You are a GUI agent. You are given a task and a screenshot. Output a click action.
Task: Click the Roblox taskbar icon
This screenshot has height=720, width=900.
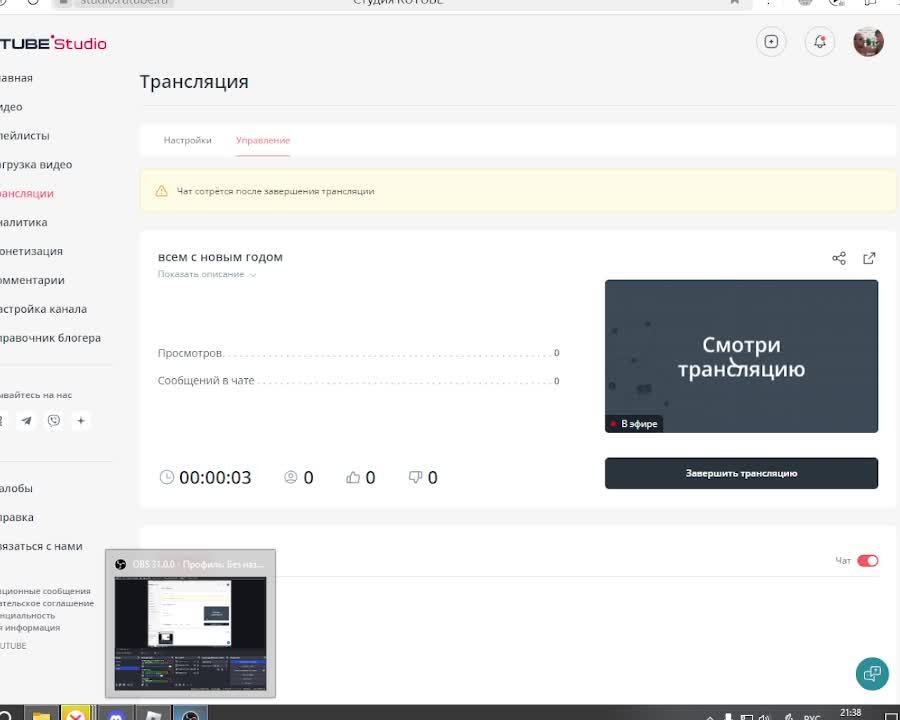(153, 713)
